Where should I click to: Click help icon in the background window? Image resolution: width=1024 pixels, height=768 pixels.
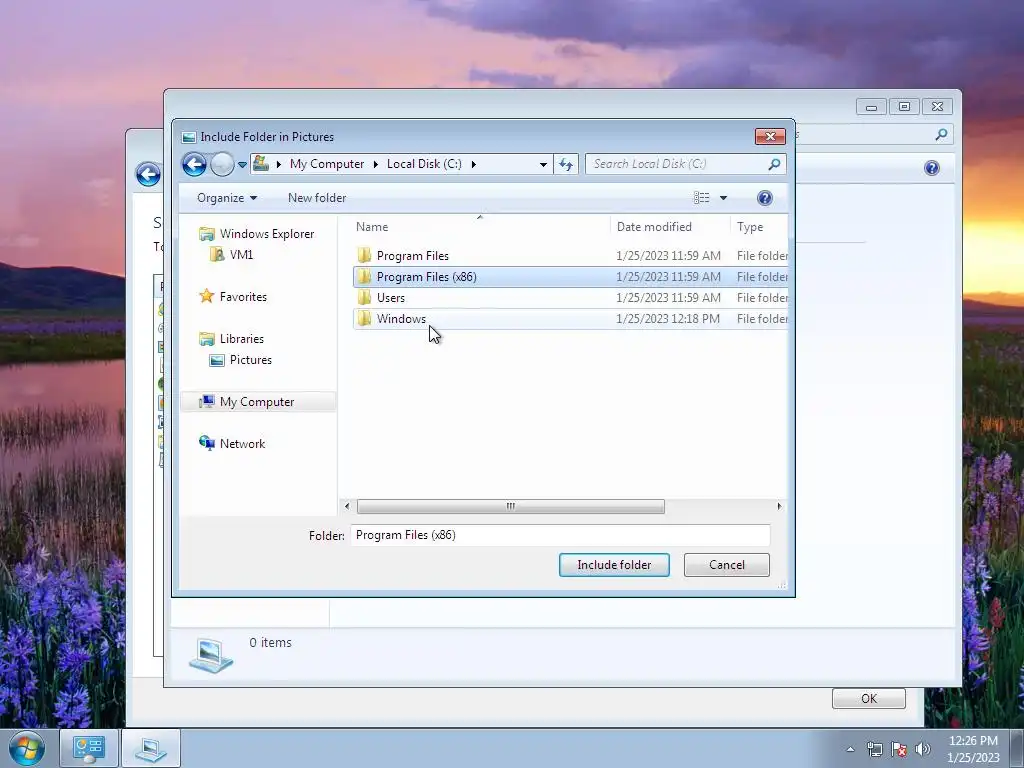point(932,168)
